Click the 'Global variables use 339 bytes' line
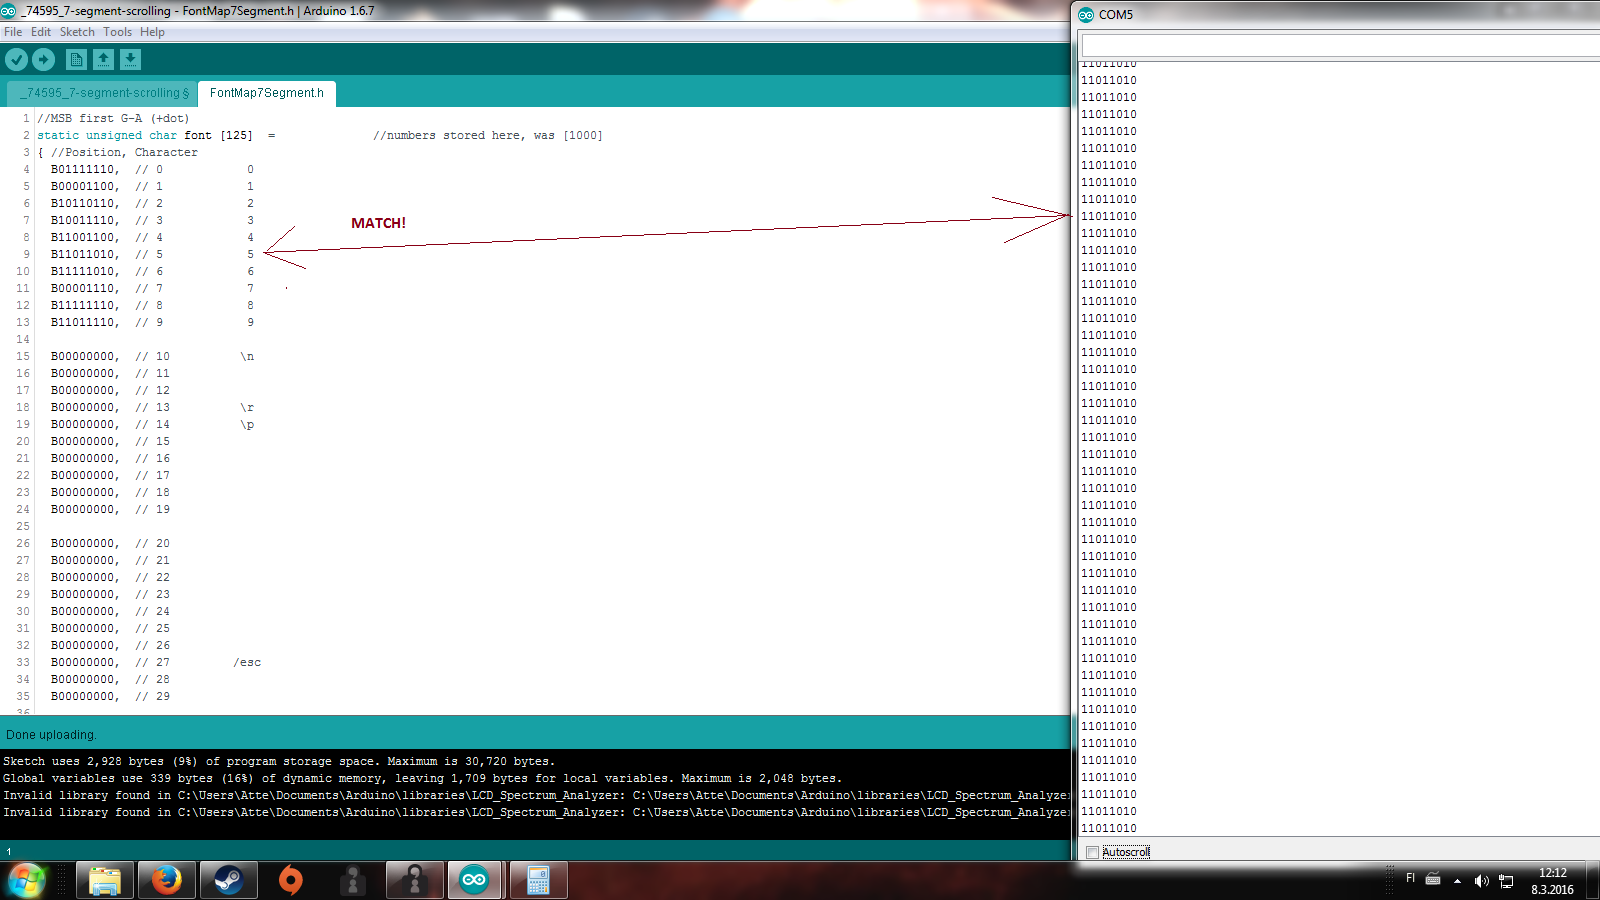The image size is (1600, 900). (422, 778)
